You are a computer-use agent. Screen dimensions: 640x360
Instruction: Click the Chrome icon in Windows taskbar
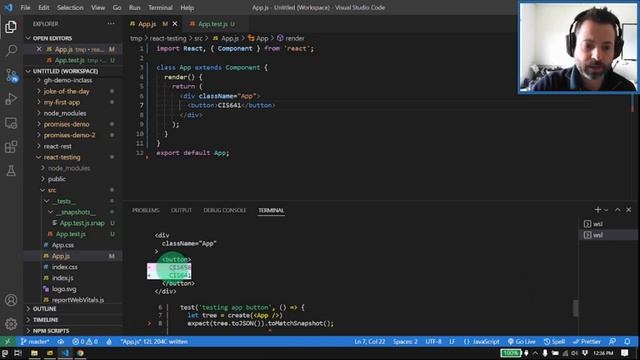81,353
